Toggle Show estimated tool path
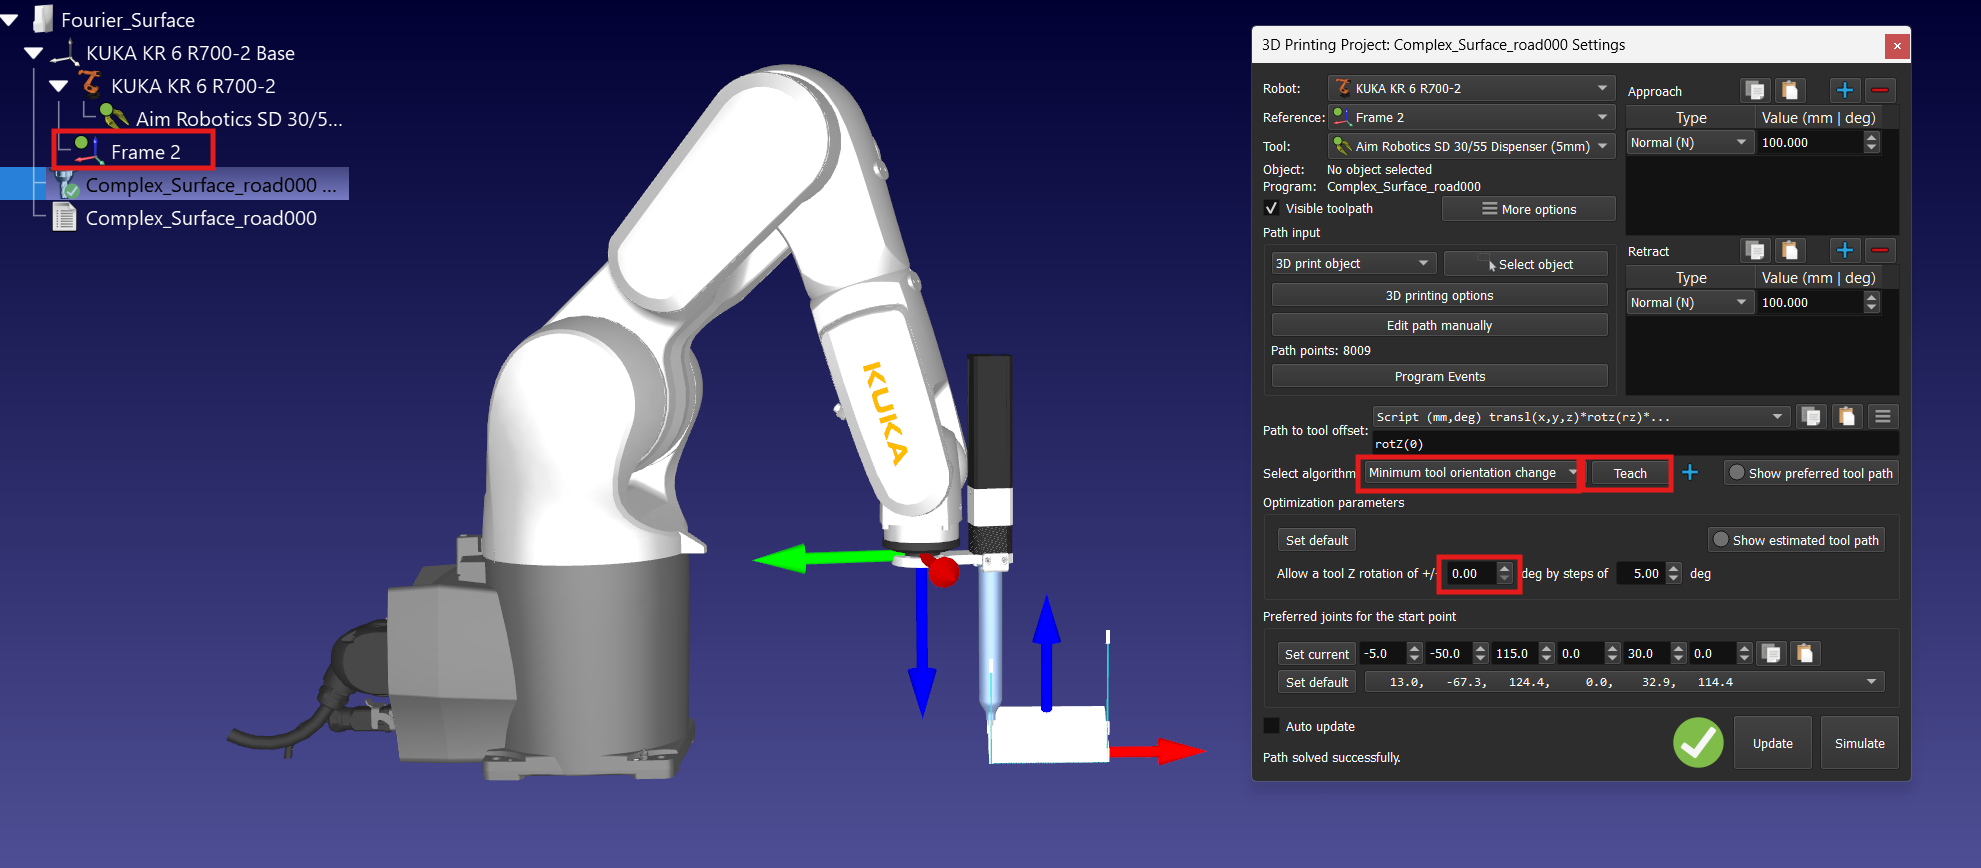 point(1796,540)
